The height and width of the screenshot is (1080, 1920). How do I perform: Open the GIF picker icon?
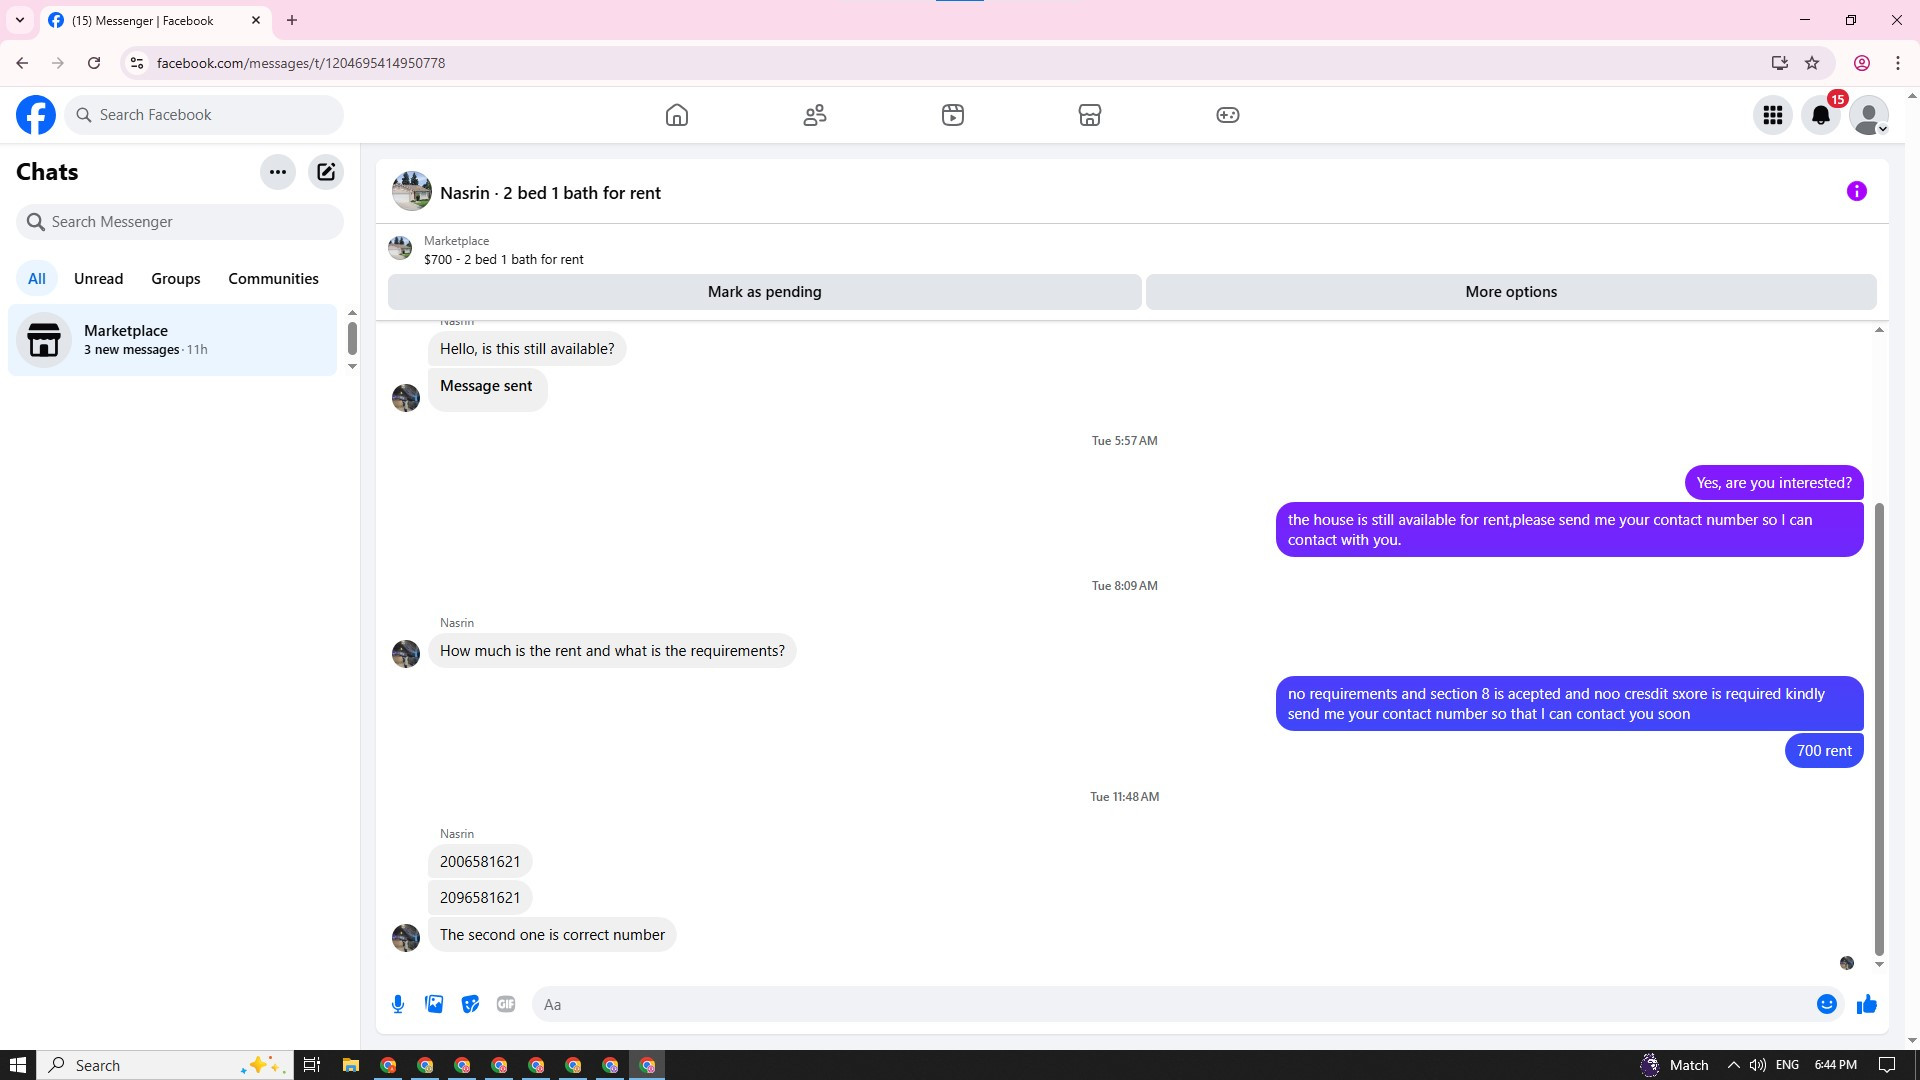point(506,1004)
